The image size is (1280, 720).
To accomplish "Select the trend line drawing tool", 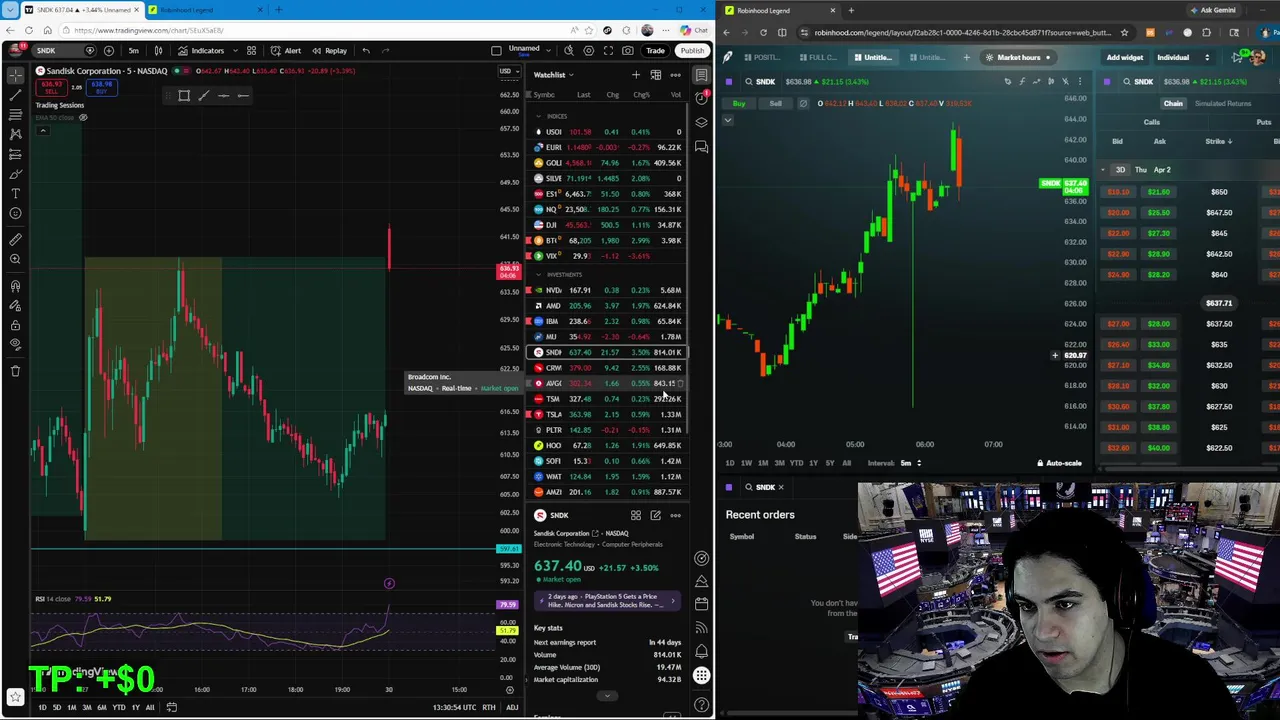I will (15, 95).
